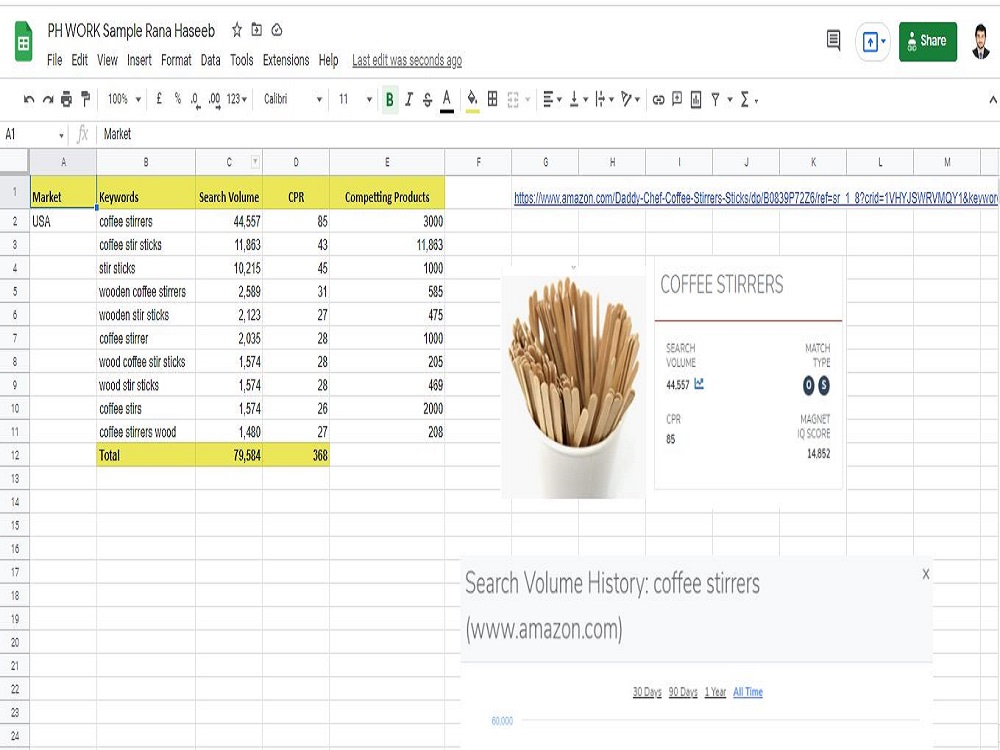The image size is (1000, 750).
Task: Open the number format 123 dropdown
Action: click(x=236, y=99)
